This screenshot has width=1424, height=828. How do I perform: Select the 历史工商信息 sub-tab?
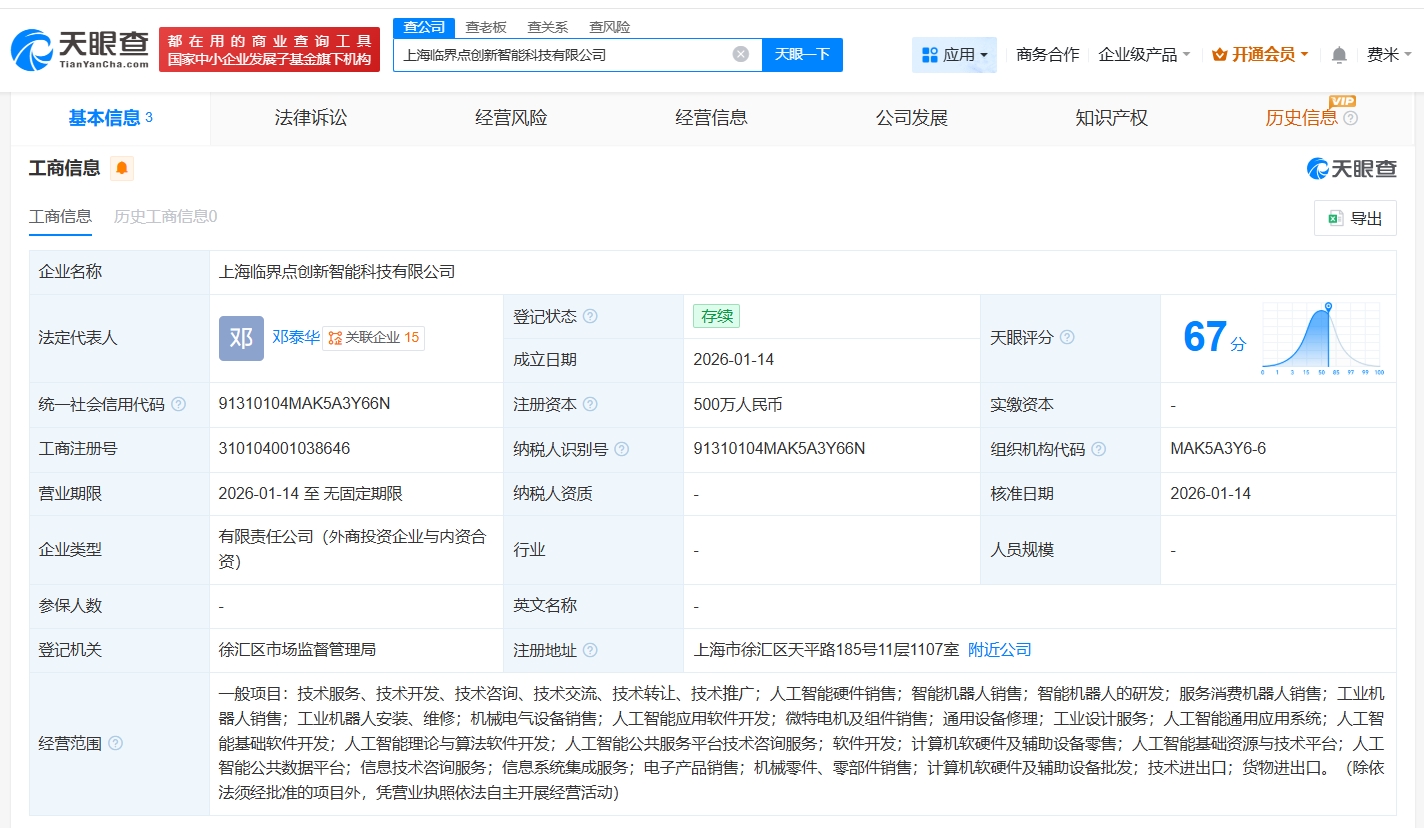pyautogui.click(x=165, y=216)
